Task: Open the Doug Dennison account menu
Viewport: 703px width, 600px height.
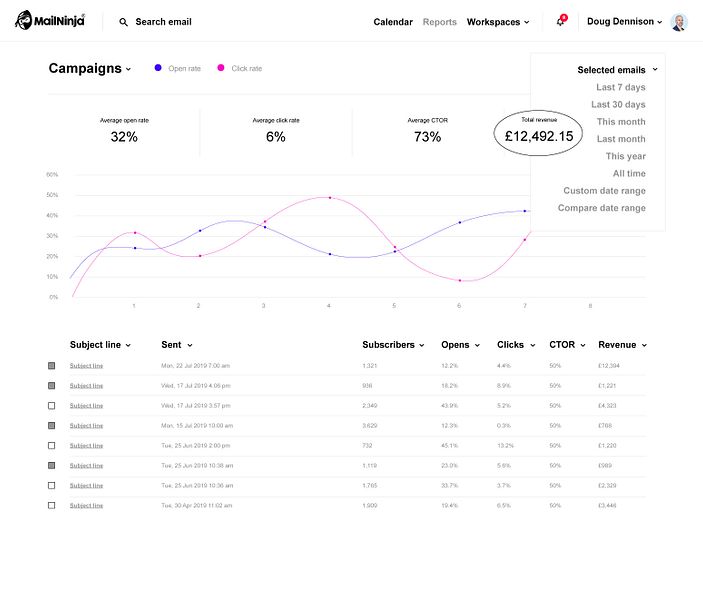Action: [624, 22]
